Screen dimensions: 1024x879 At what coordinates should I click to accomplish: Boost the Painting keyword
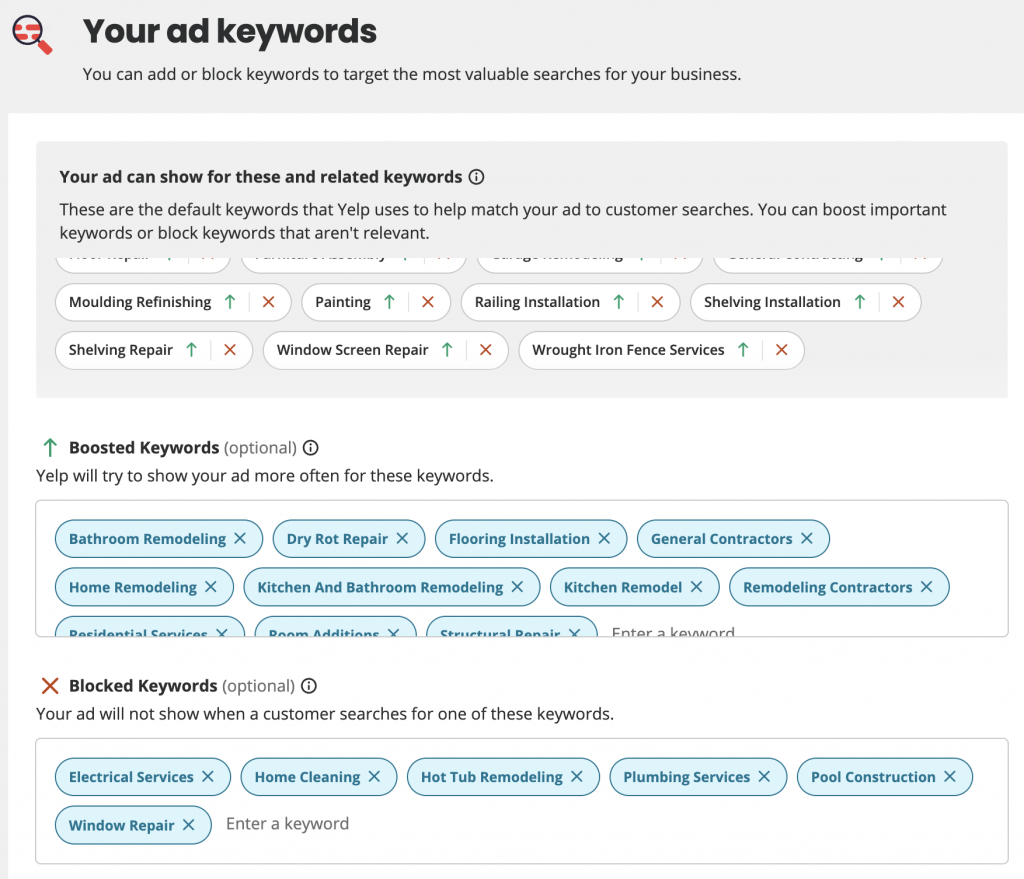[389, 302]
